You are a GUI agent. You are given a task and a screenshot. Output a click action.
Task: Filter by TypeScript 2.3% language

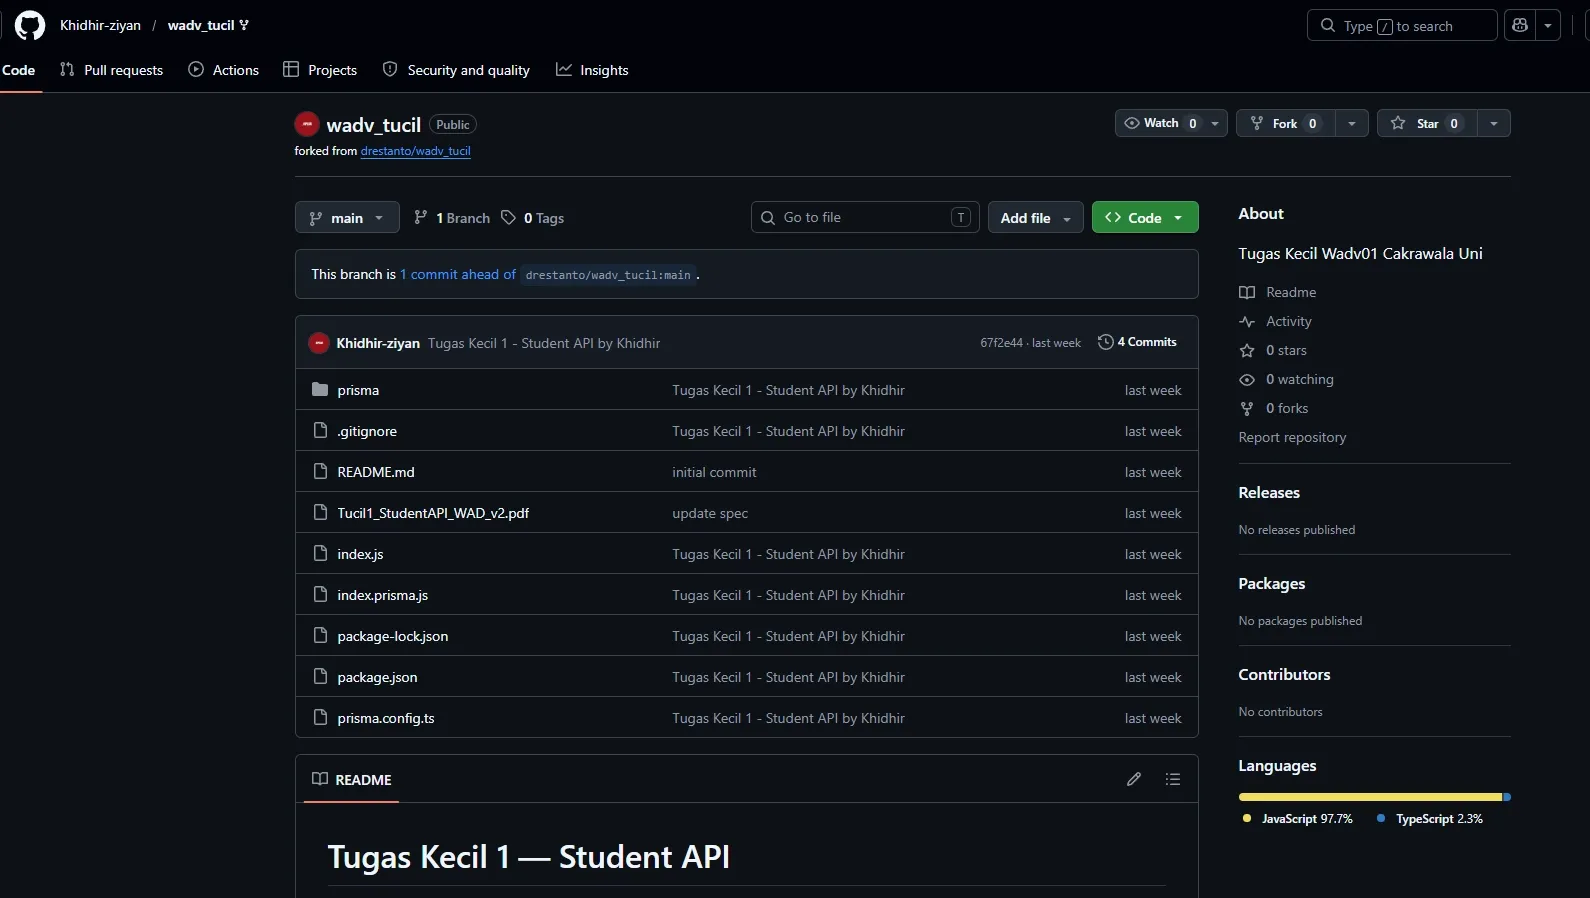[1430, 818]
